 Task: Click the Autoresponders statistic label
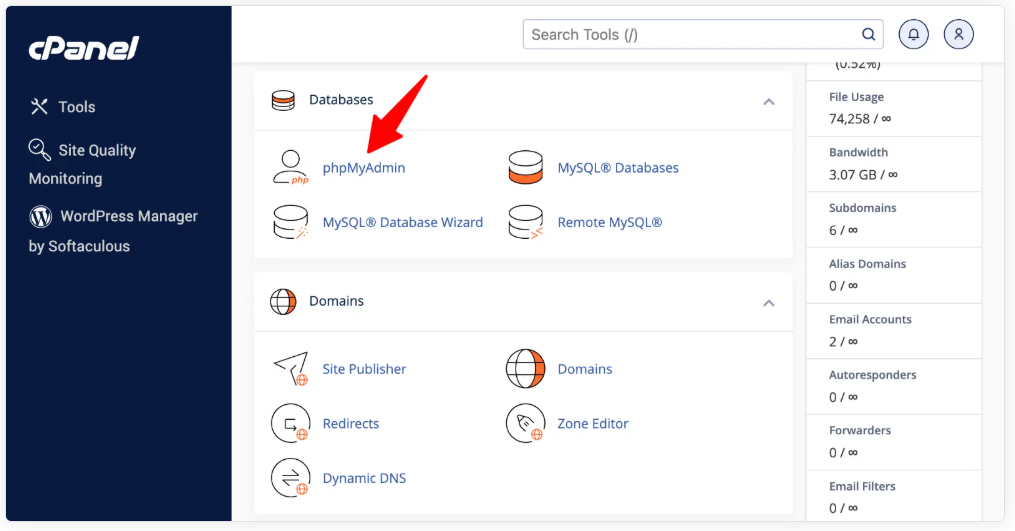(873, 375)
